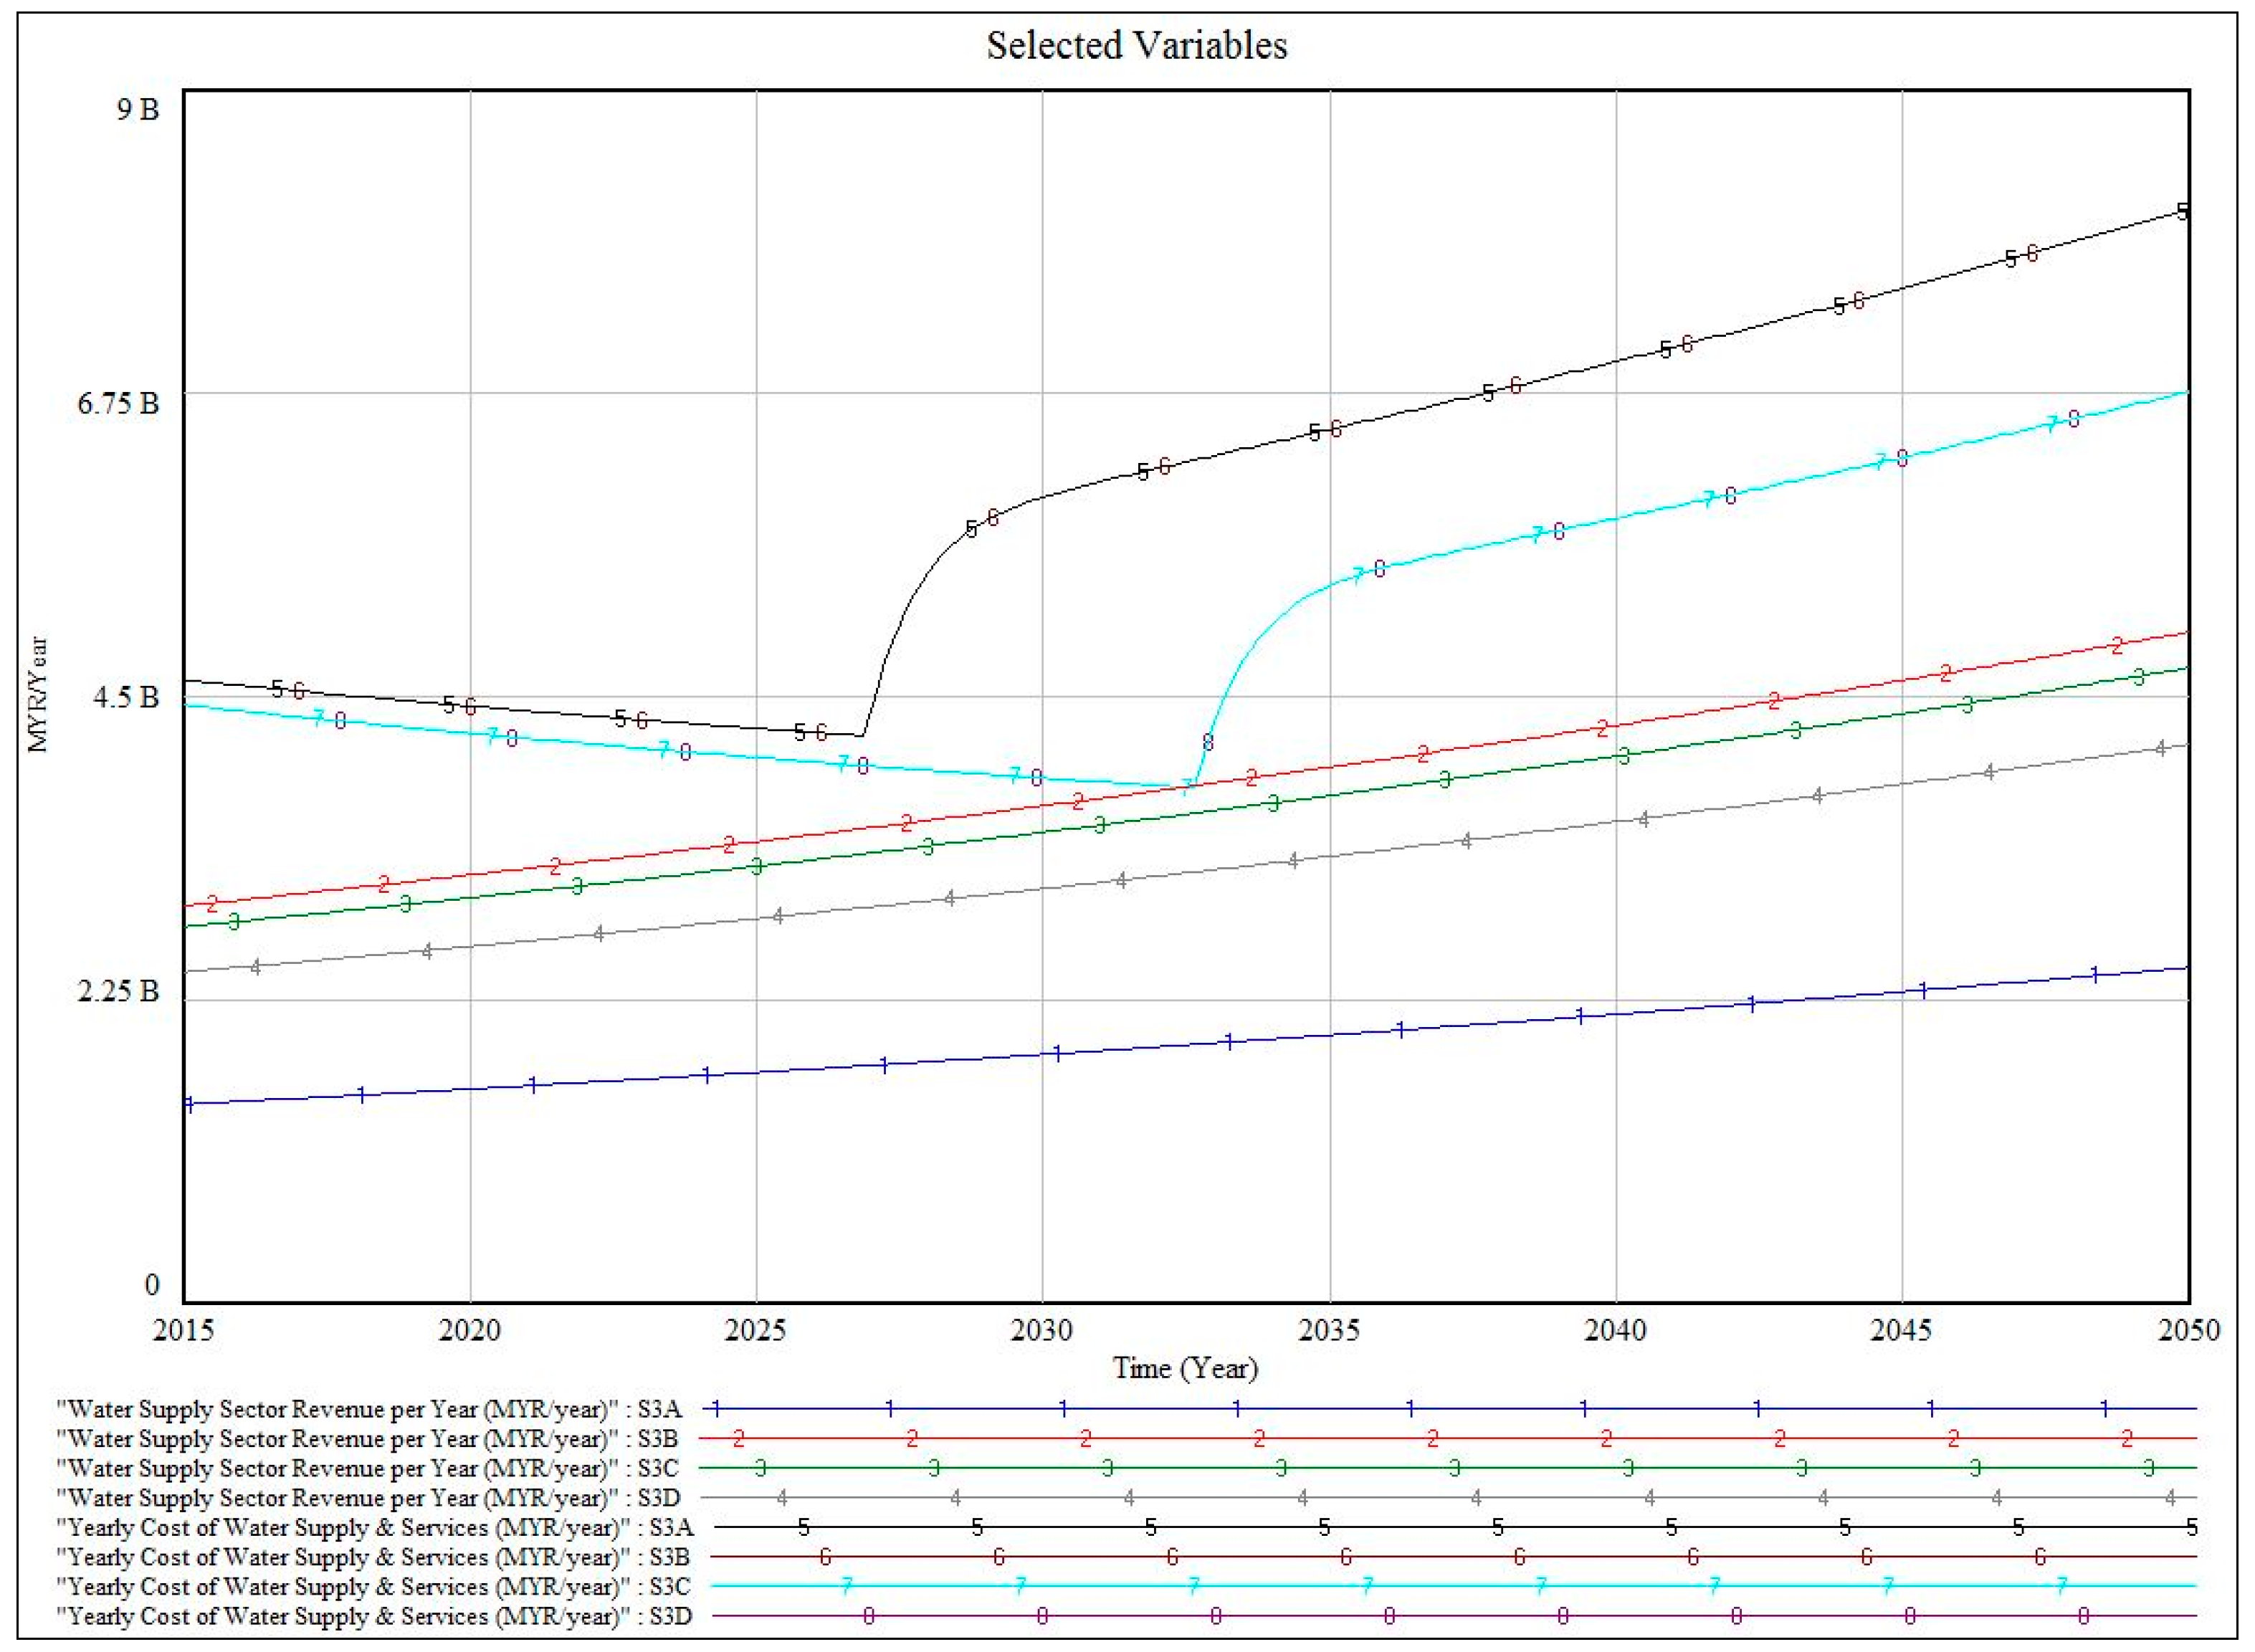
Task: Click the cyan S3C cost legend line sample
Action: pos(1450,1586)
